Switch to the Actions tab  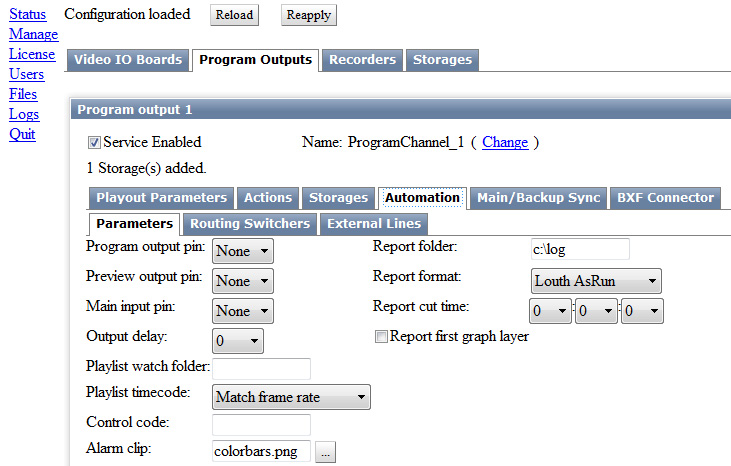268,198
